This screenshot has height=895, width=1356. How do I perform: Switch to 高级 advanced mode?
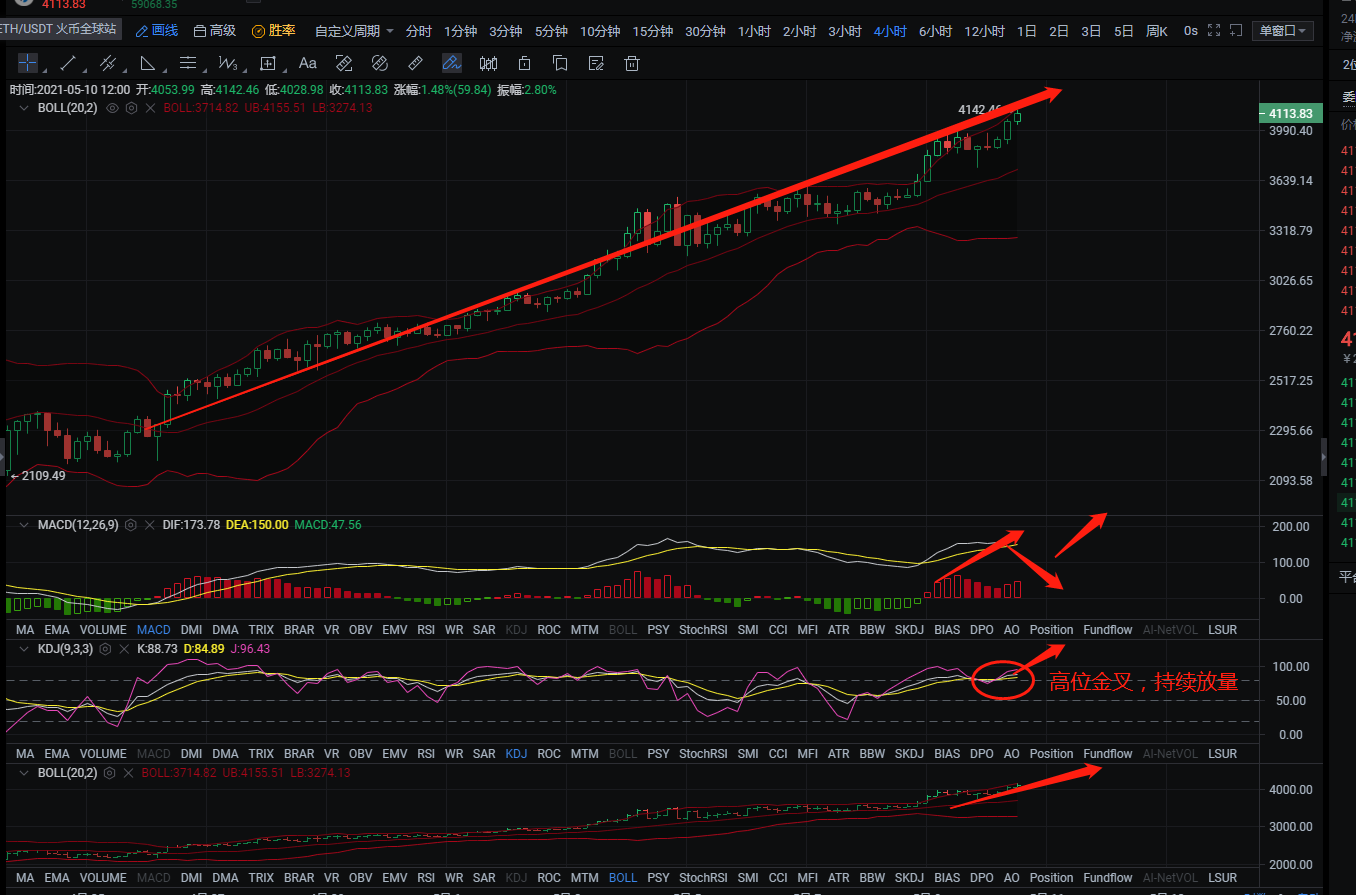point(214,31)
